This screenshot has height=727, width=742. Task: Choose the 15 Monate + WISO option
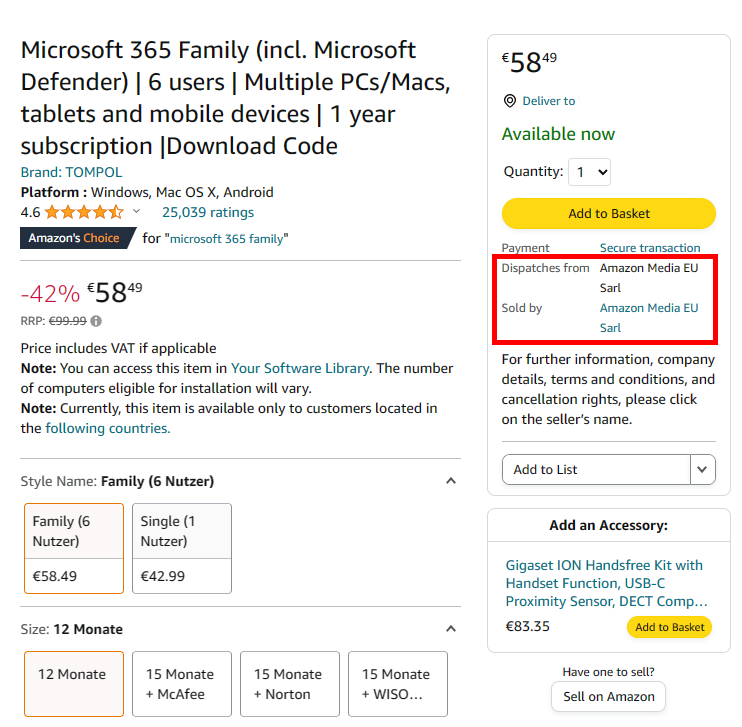coord(398,684)
